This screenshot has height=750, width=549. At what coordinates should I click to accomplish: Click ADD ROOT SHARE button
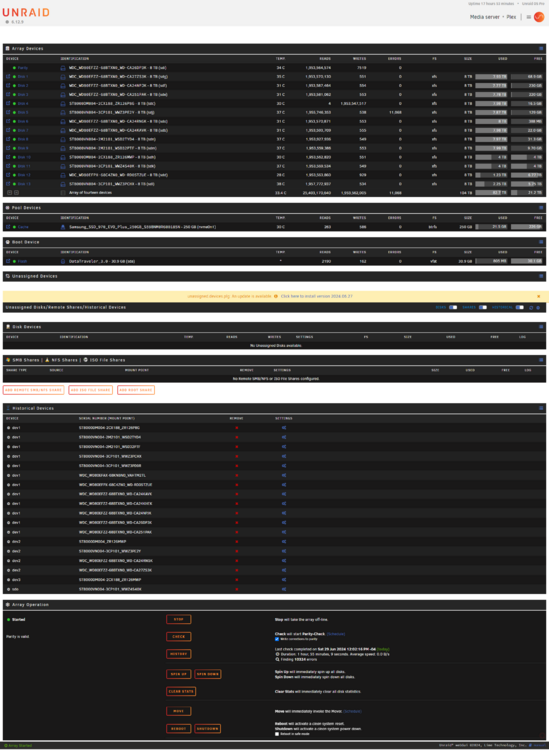pyautogui.click(x=136, y=390)
